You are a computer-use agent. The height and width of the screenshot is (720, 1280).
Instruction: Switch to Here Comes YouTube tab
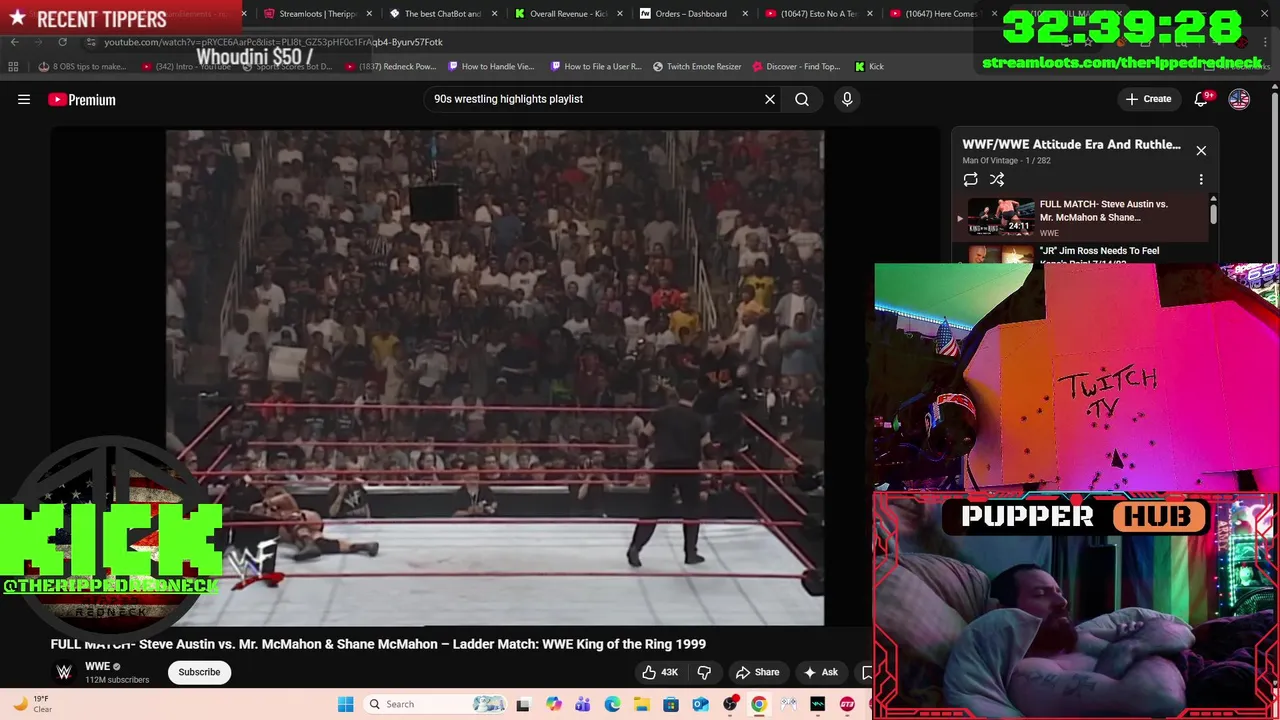tap(940, 14)
